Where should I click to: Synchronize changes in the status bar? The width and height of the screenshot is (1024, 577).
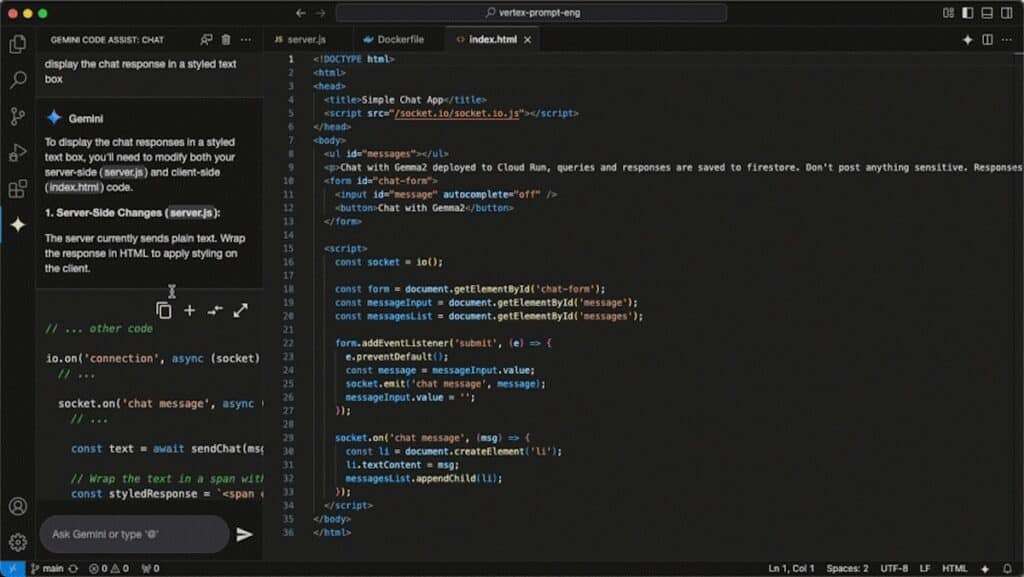pos(73,569)
